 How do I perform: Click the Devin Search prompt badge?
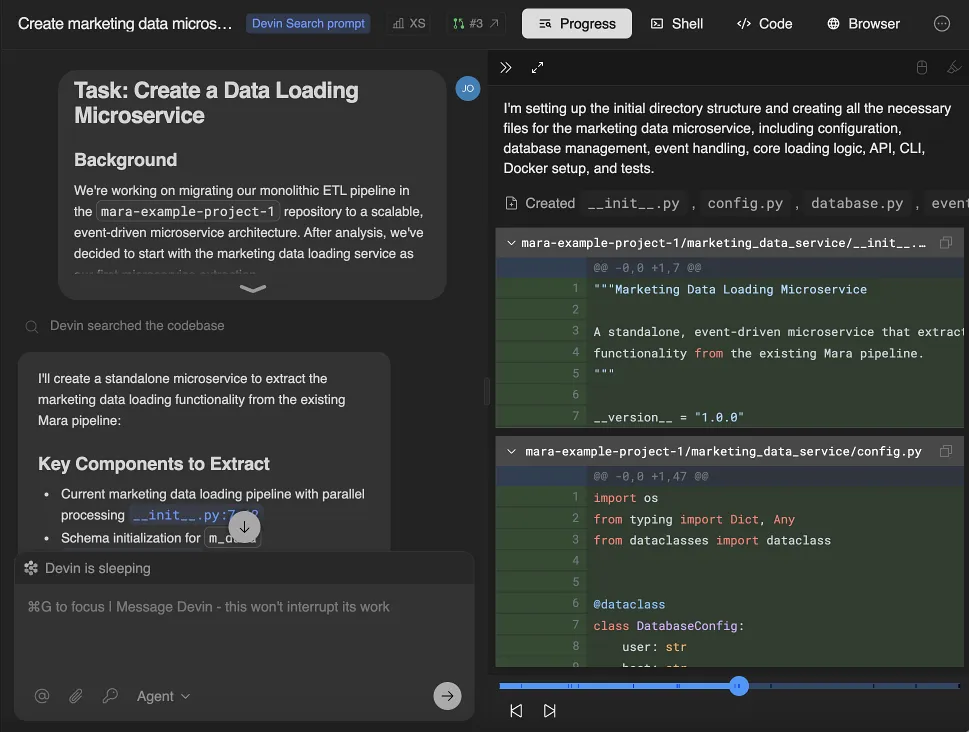[x=308, y=23]
